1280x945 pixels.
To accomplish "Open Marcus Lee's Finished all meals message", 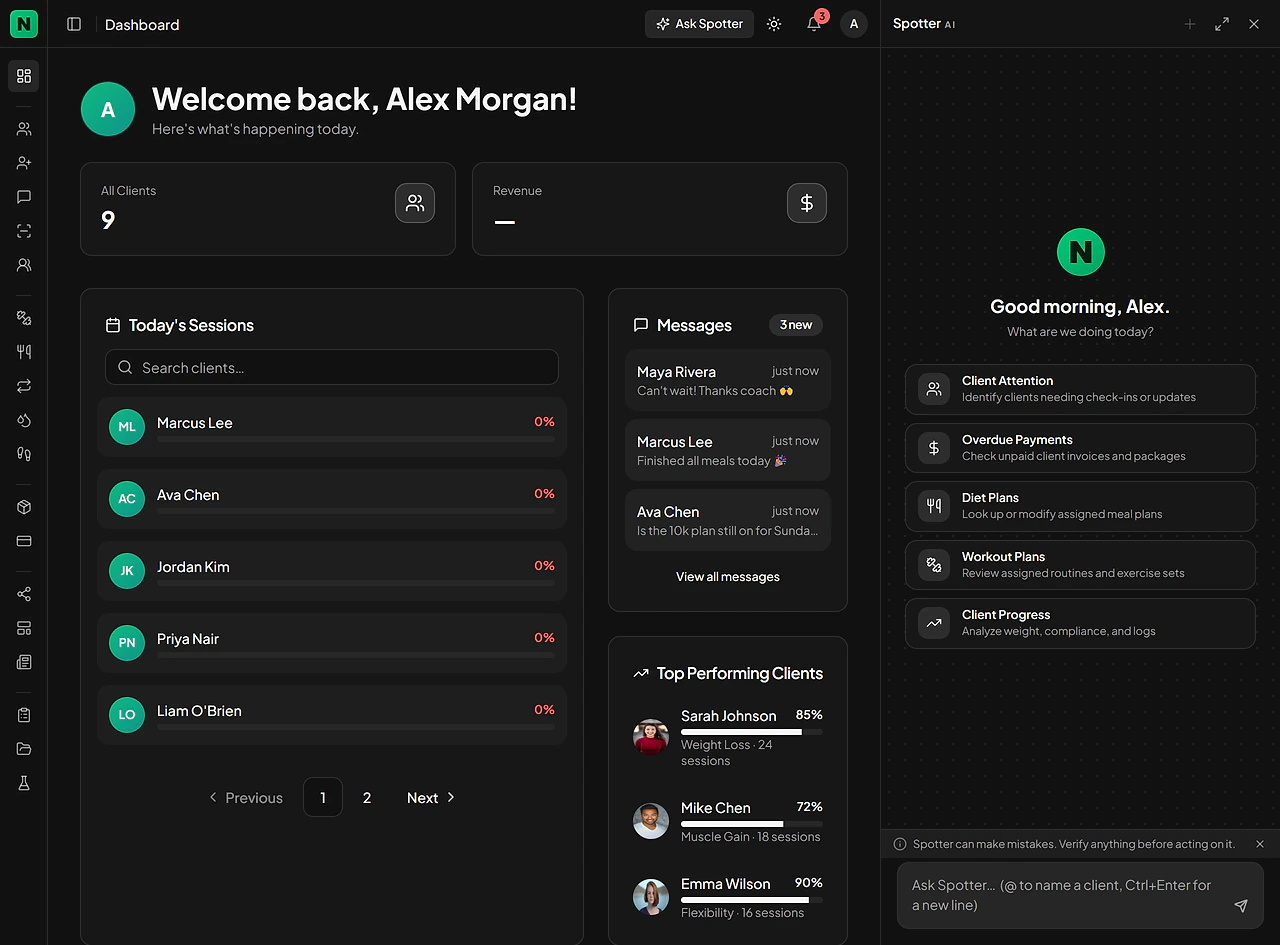I will click(728, 450).
